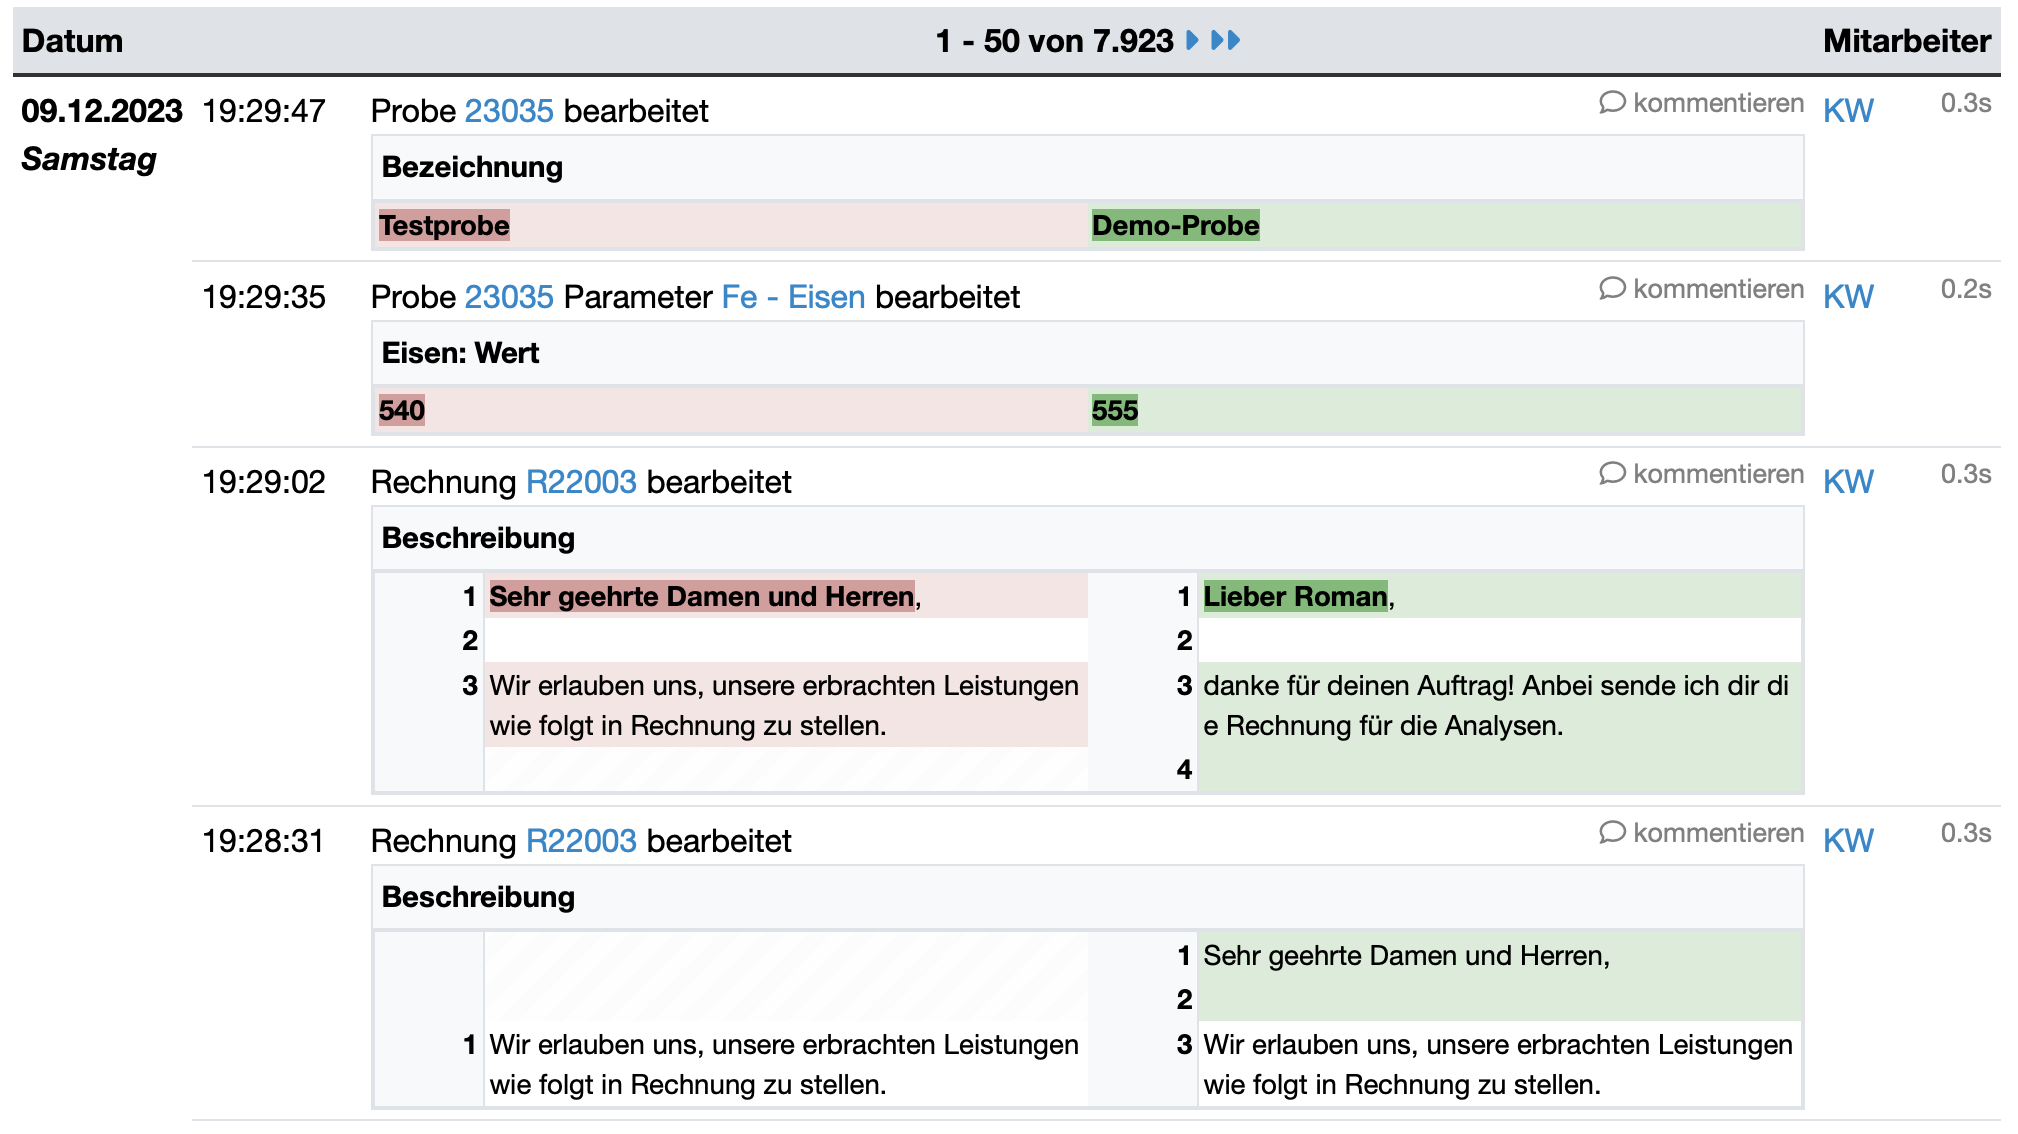The height and width of the screenshot is (1134, 2018).
Task: Click the Mitarbeiter column header
Action: pyautogui.click(x=1905, y=41)
